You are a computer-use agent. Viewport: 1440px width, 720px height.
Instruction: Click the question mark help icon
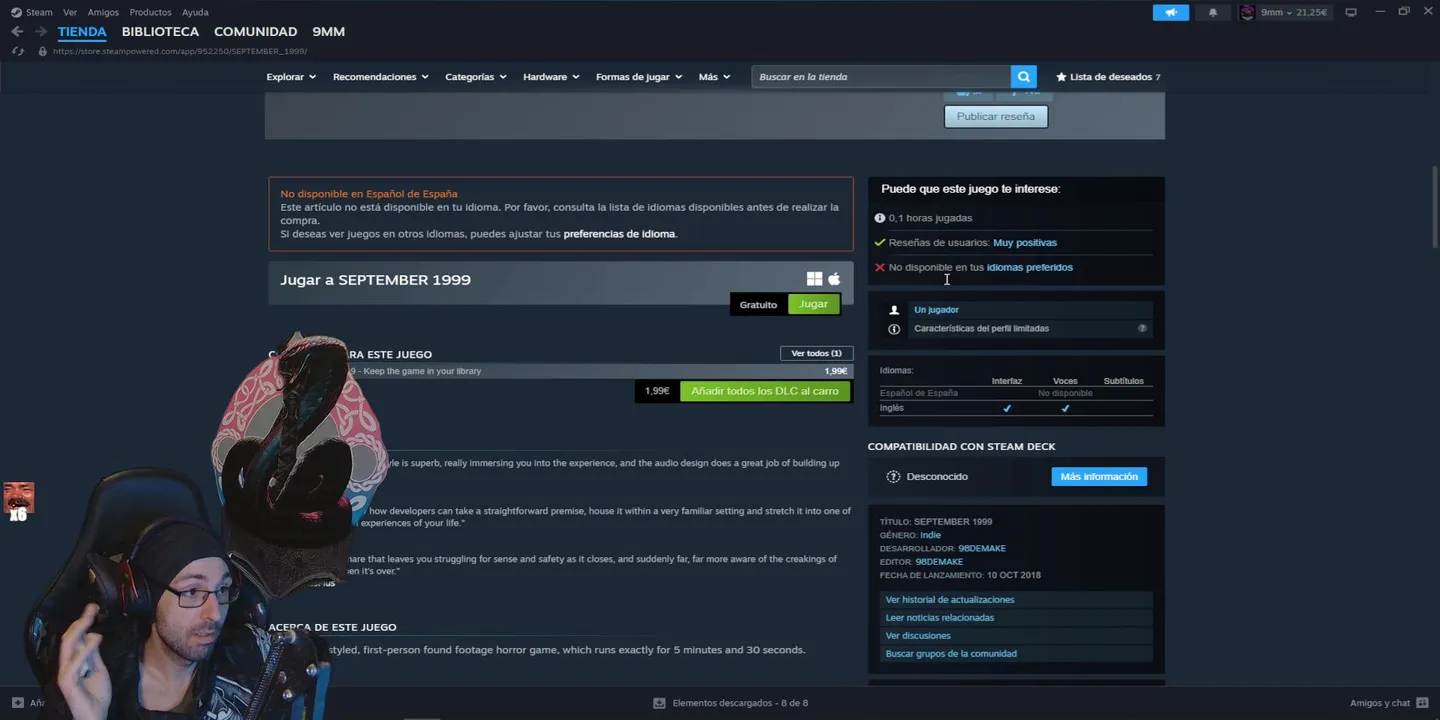pos(1142,328)
